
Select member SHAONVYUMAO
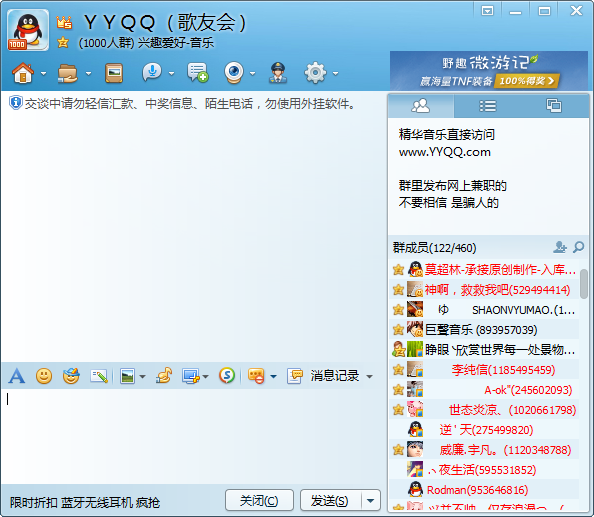click(484, 310)
